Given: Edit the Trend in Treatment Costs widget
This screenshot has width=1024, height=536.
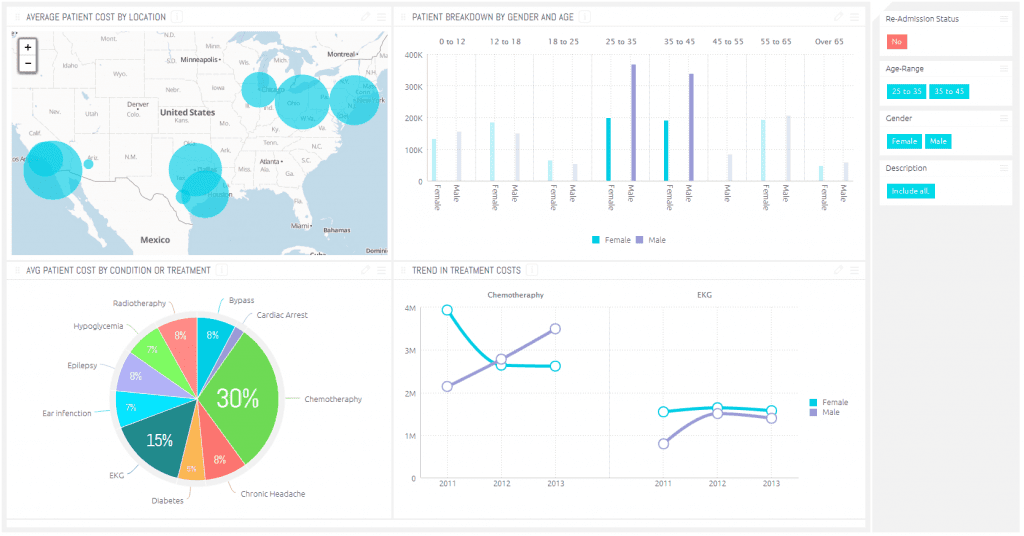Looking at the screenshot, I should [839, 270].
